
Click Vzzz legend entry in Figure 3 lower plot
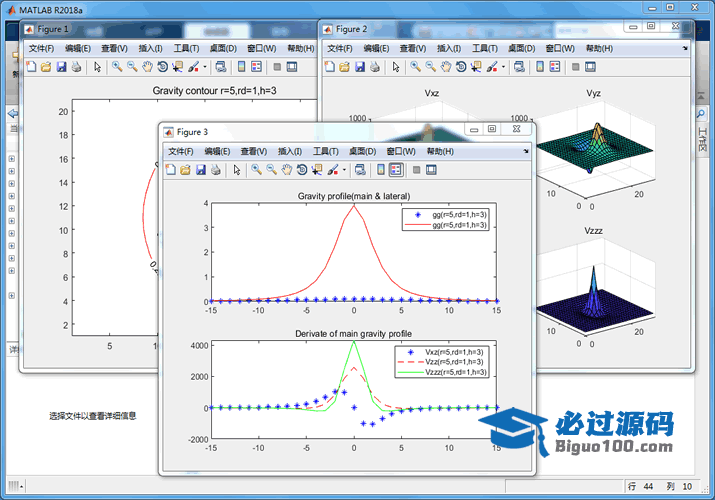442,372
